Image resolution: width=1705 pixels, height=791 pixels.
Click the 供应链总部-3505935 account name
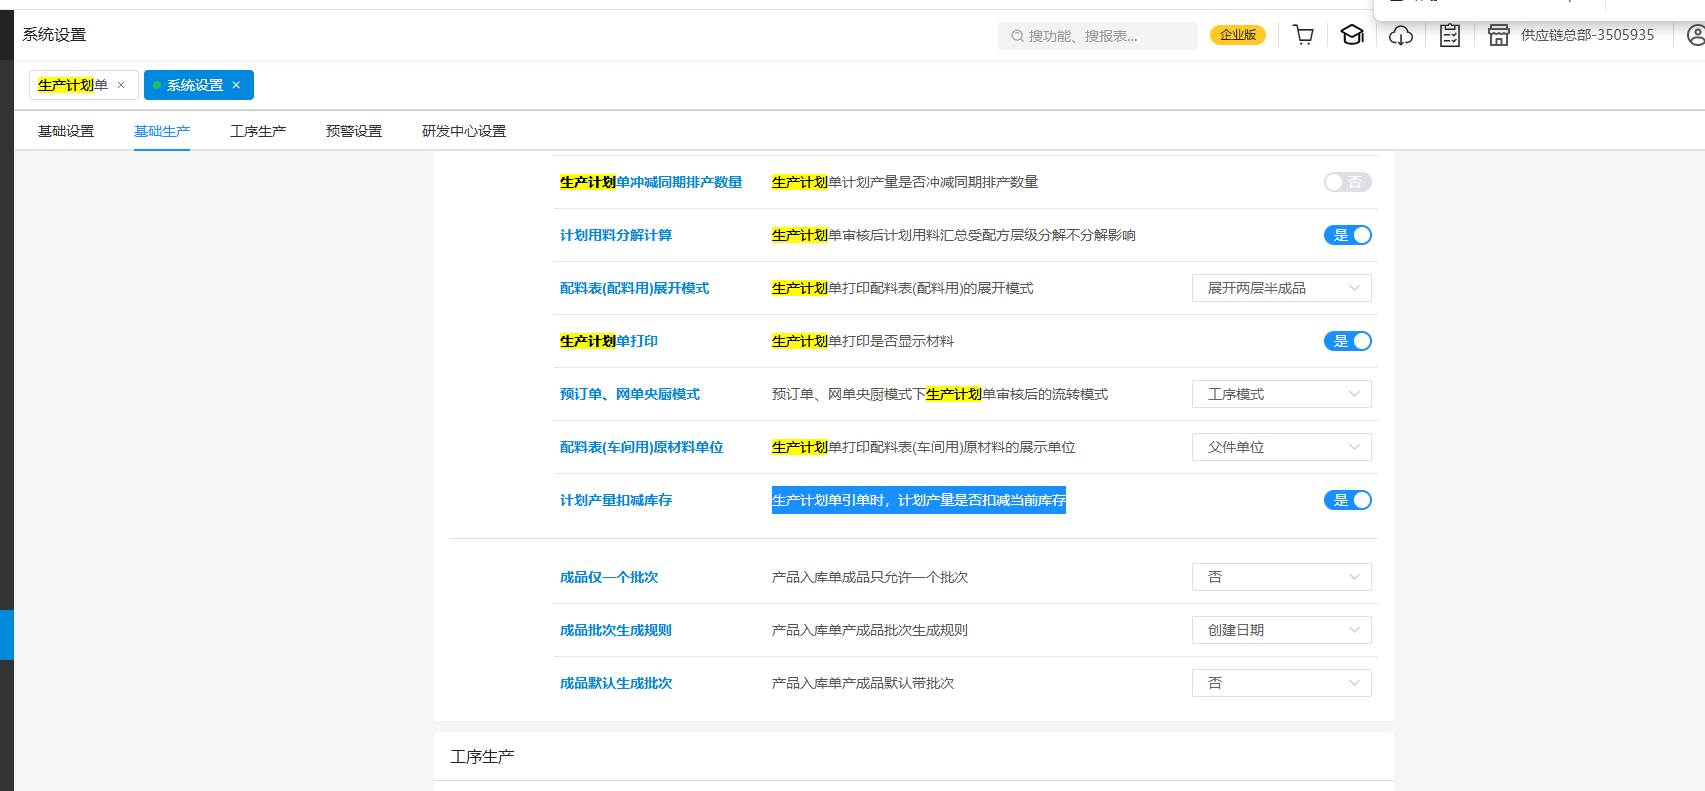tap(1588, 35)
